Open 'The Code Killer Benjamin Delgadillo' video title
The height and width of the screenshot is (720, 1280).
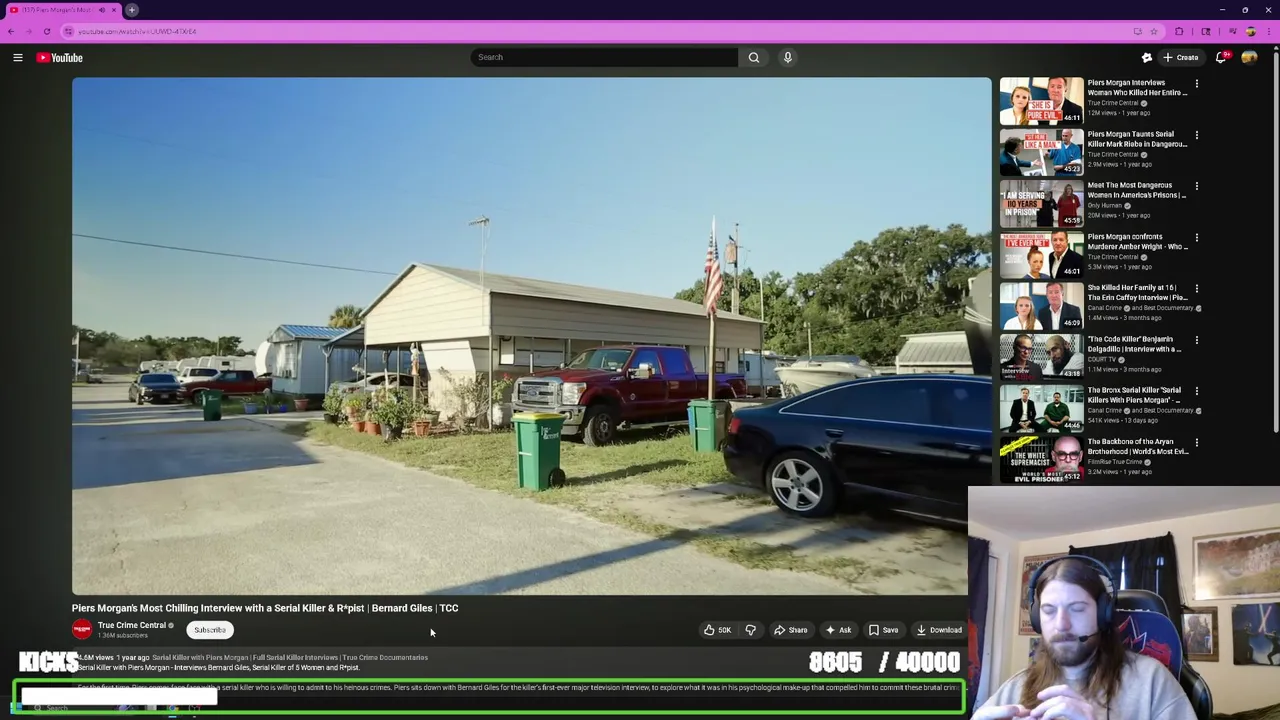(1137, 344)
